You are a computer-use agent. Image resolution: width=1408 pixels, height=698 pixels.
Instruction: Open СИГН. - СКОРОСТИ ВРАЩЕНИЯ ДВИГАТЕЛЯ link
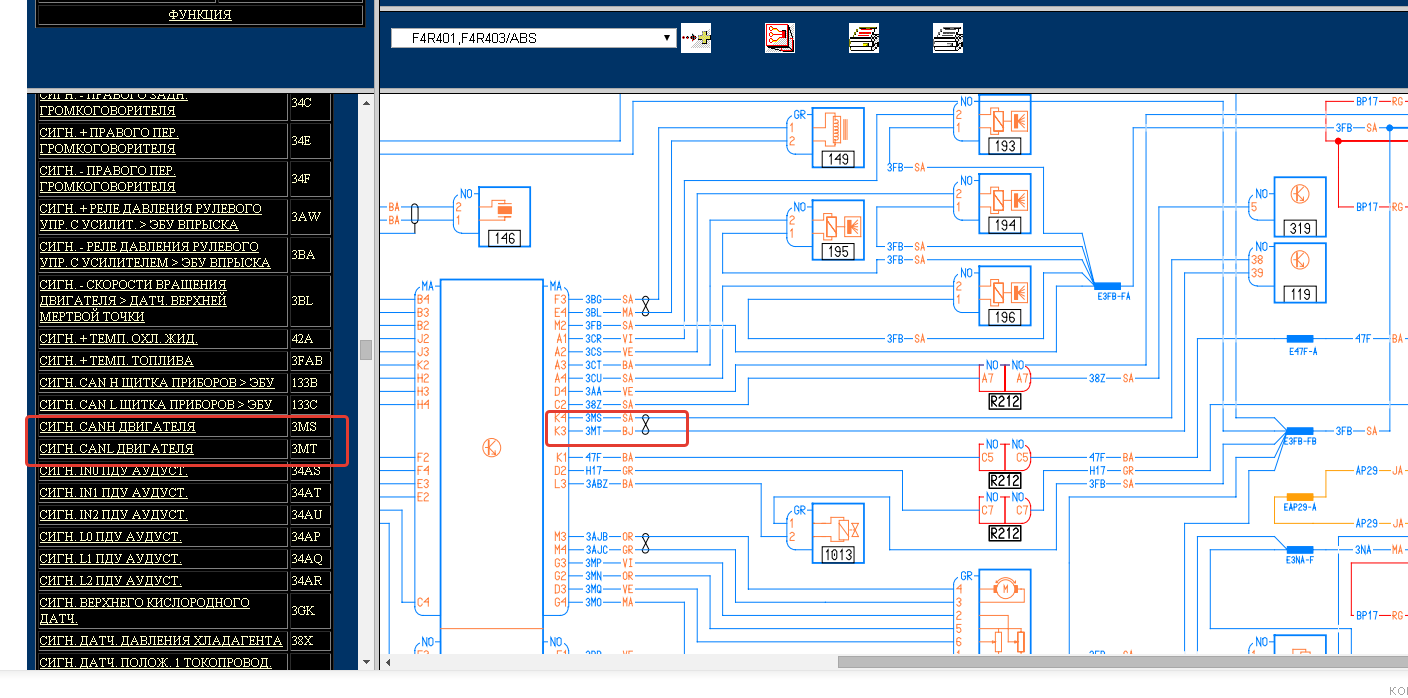133,300
